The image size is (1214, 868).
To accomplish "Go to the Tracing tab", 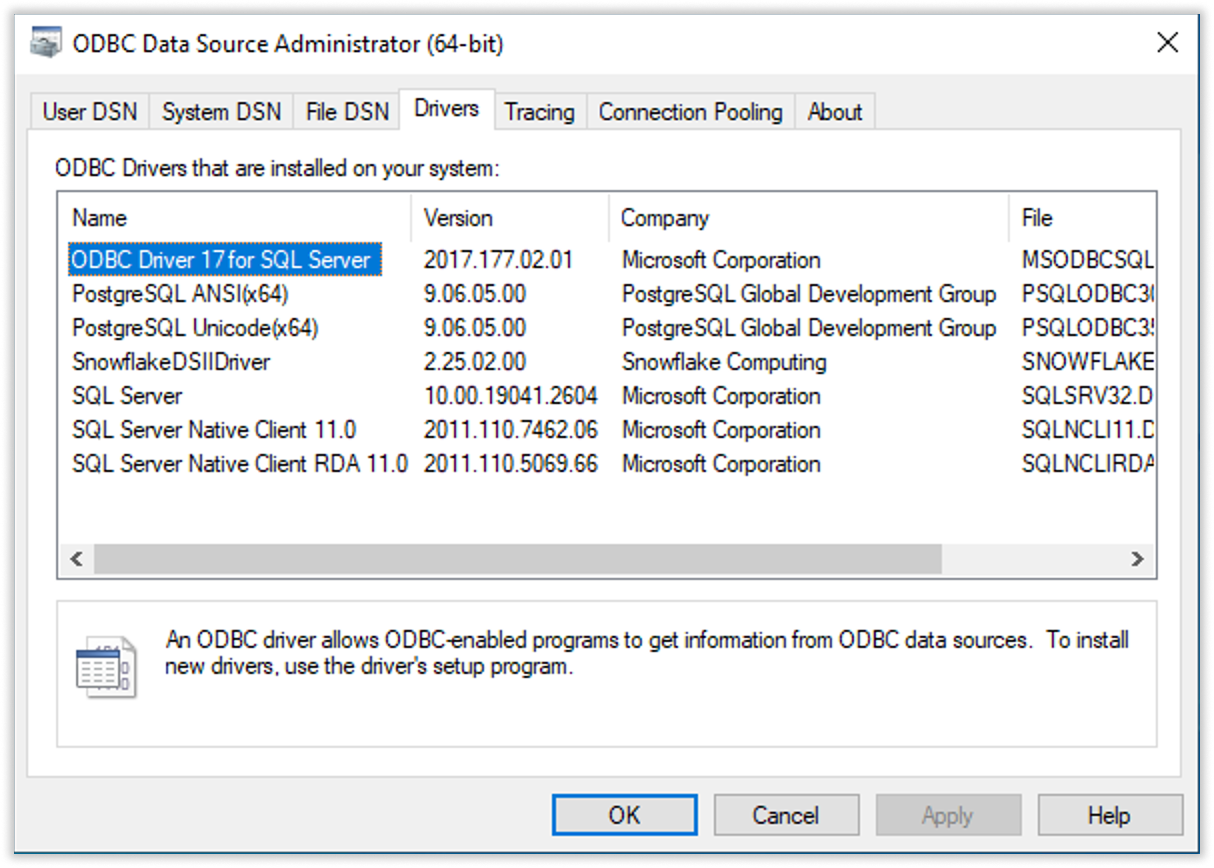I will coord(540,112).
